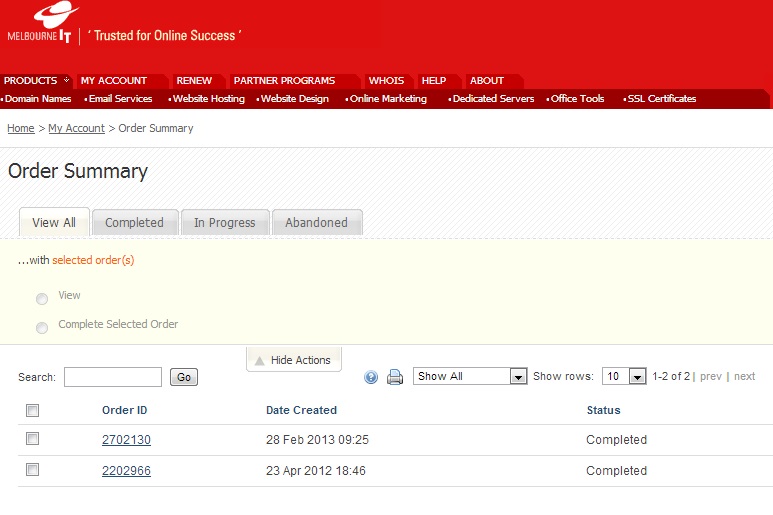Click Completed status of order 2202966
773x515 pixels.
(x=616, y=471)
